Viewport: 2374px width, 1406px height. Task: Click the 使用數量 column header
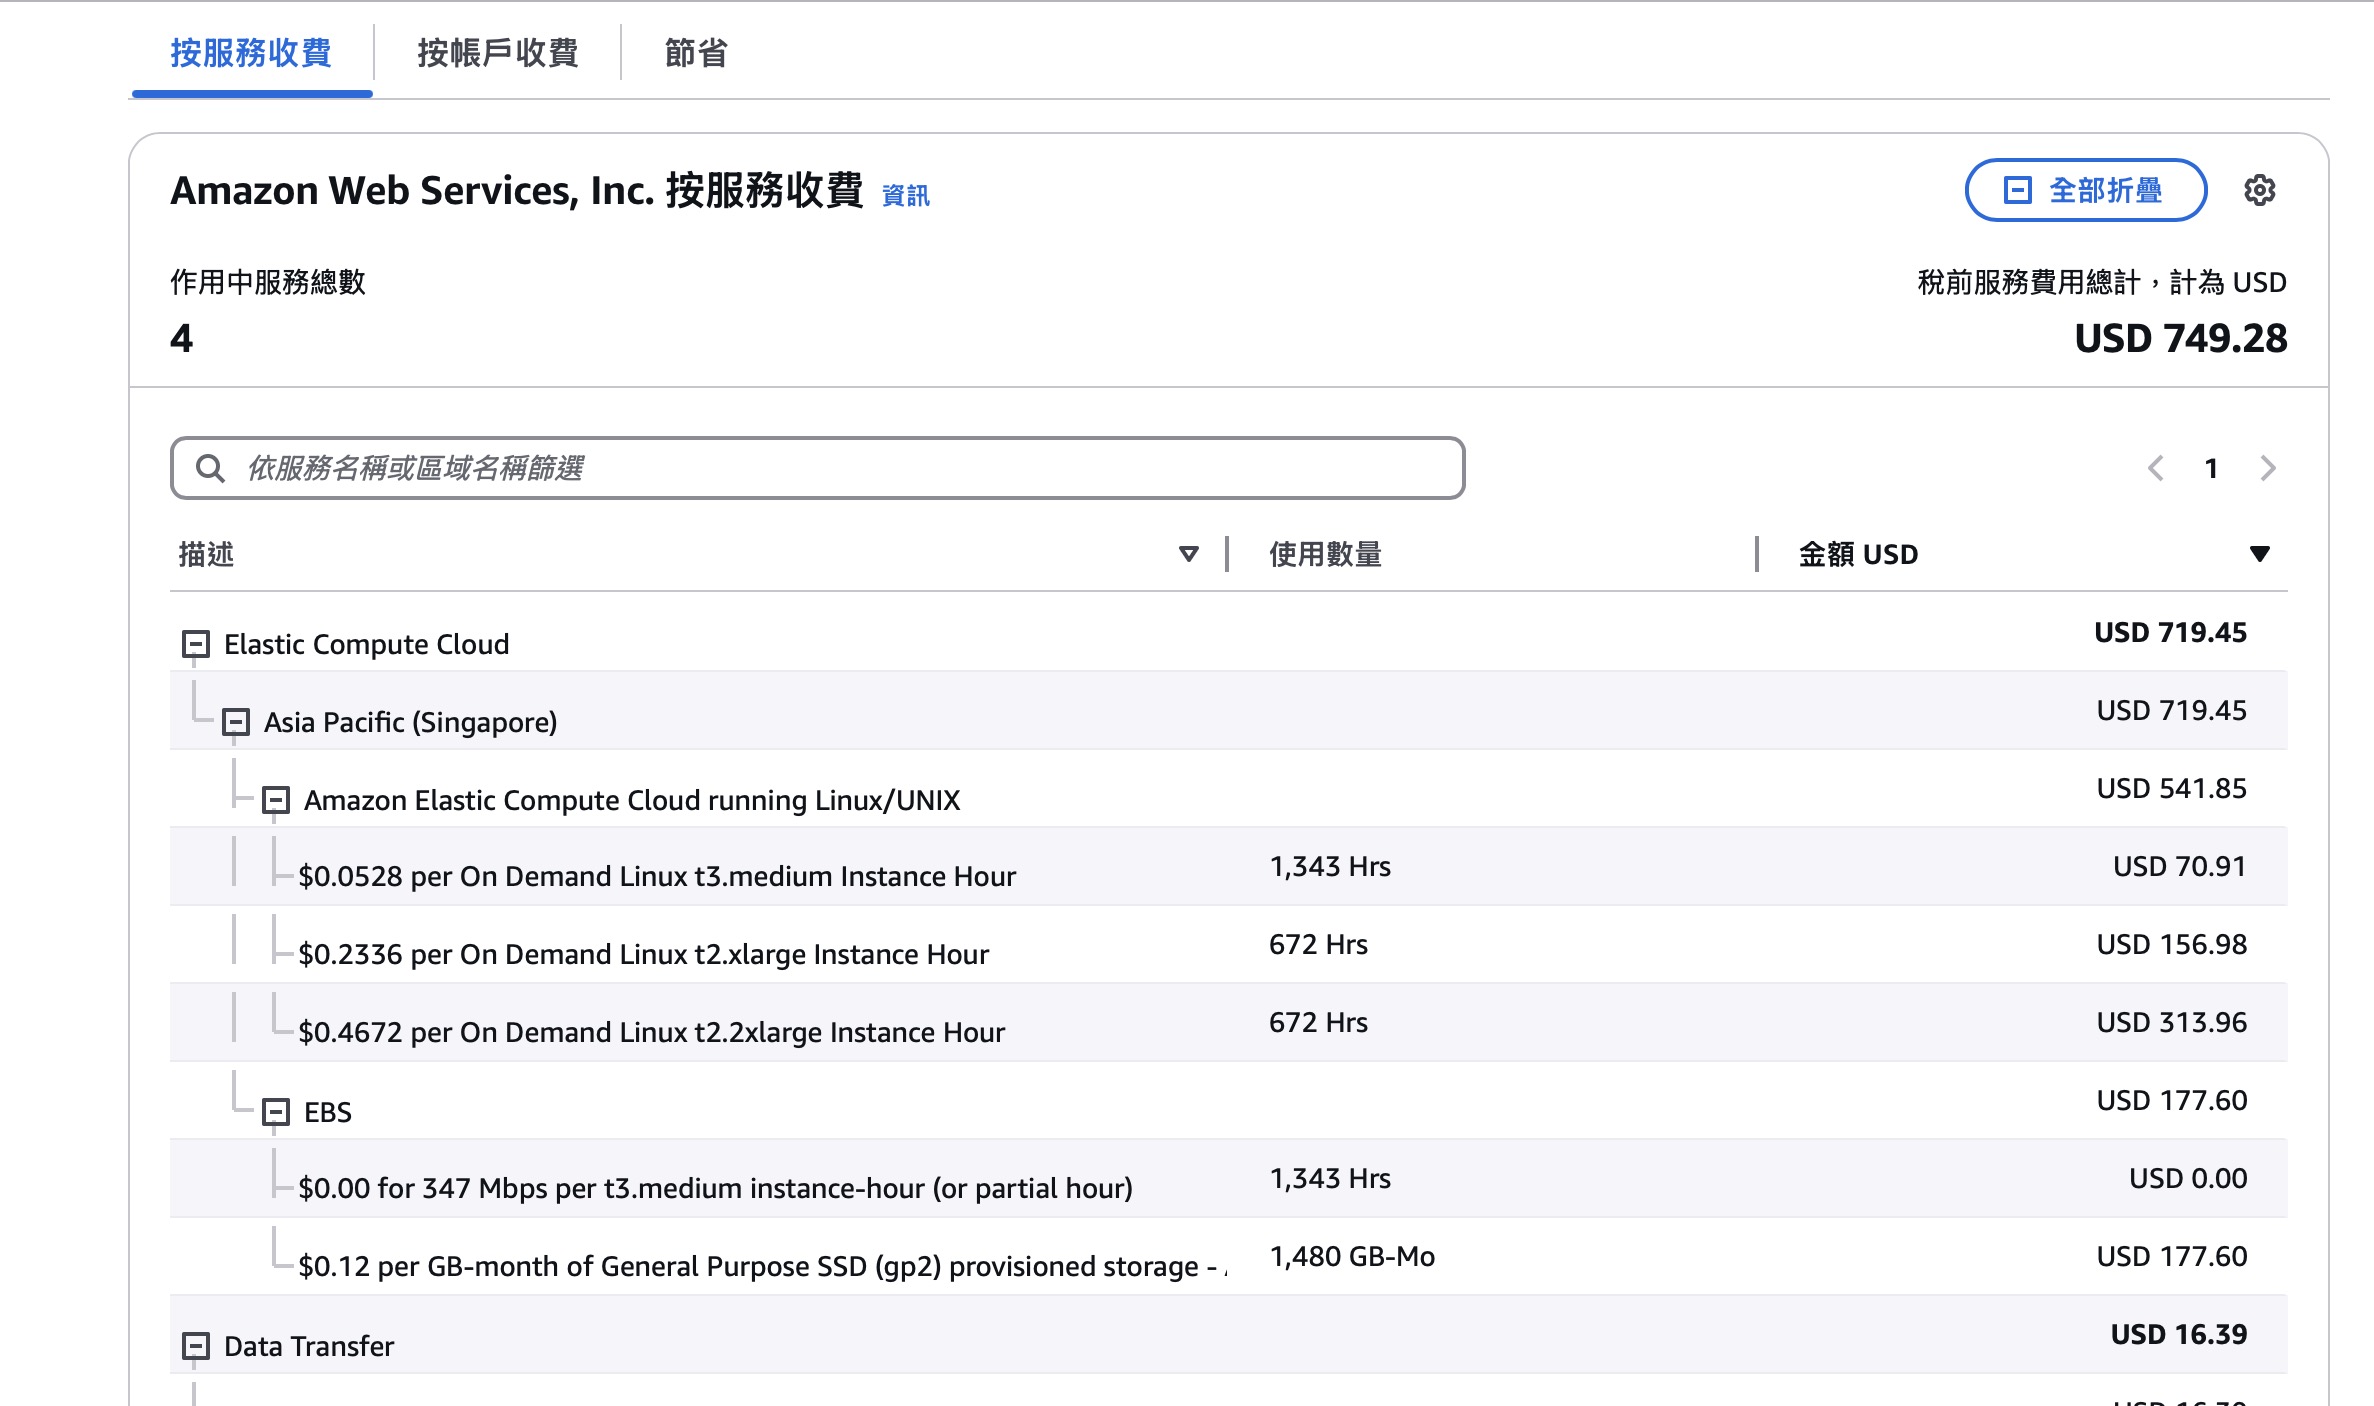click(x=1325, y=554)
